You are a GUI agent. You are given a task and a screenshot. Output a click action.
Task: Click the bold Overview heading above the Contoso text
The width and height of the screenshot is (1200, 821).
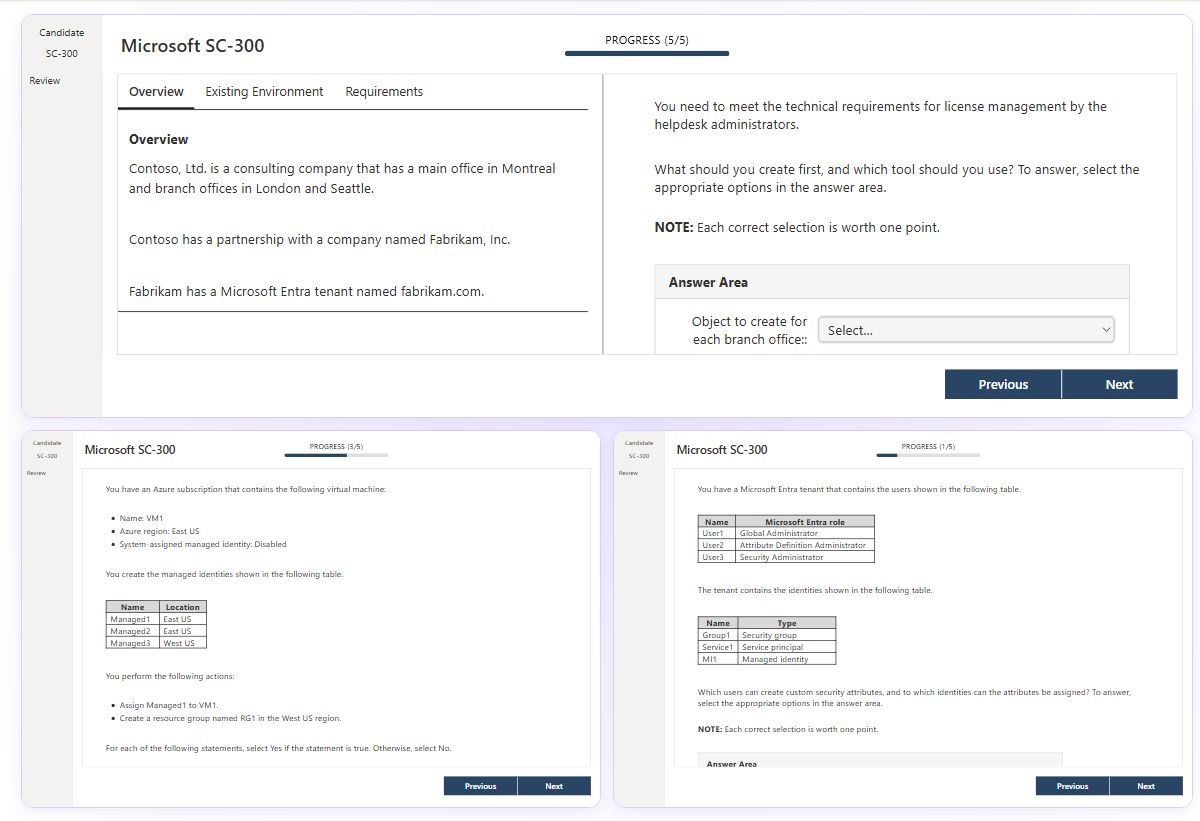[159, 139]
